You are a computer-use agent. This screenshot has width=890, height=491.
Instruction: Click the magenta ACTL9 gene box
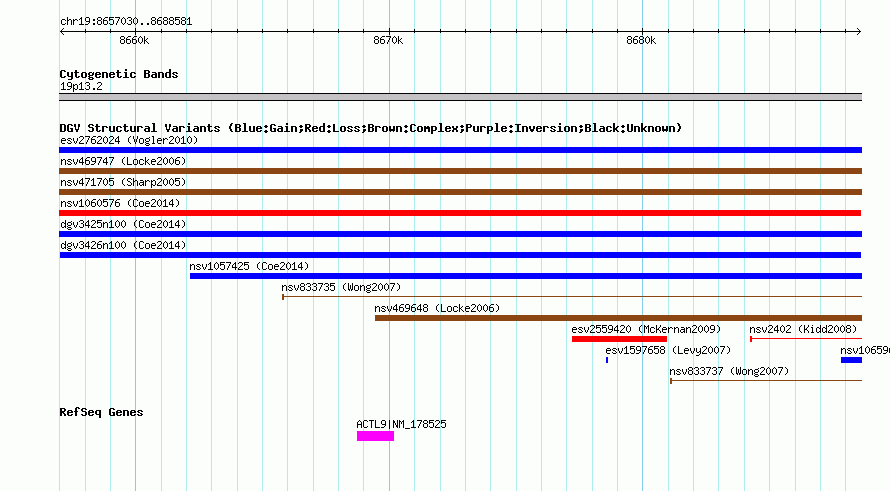[x=375, y=436]
